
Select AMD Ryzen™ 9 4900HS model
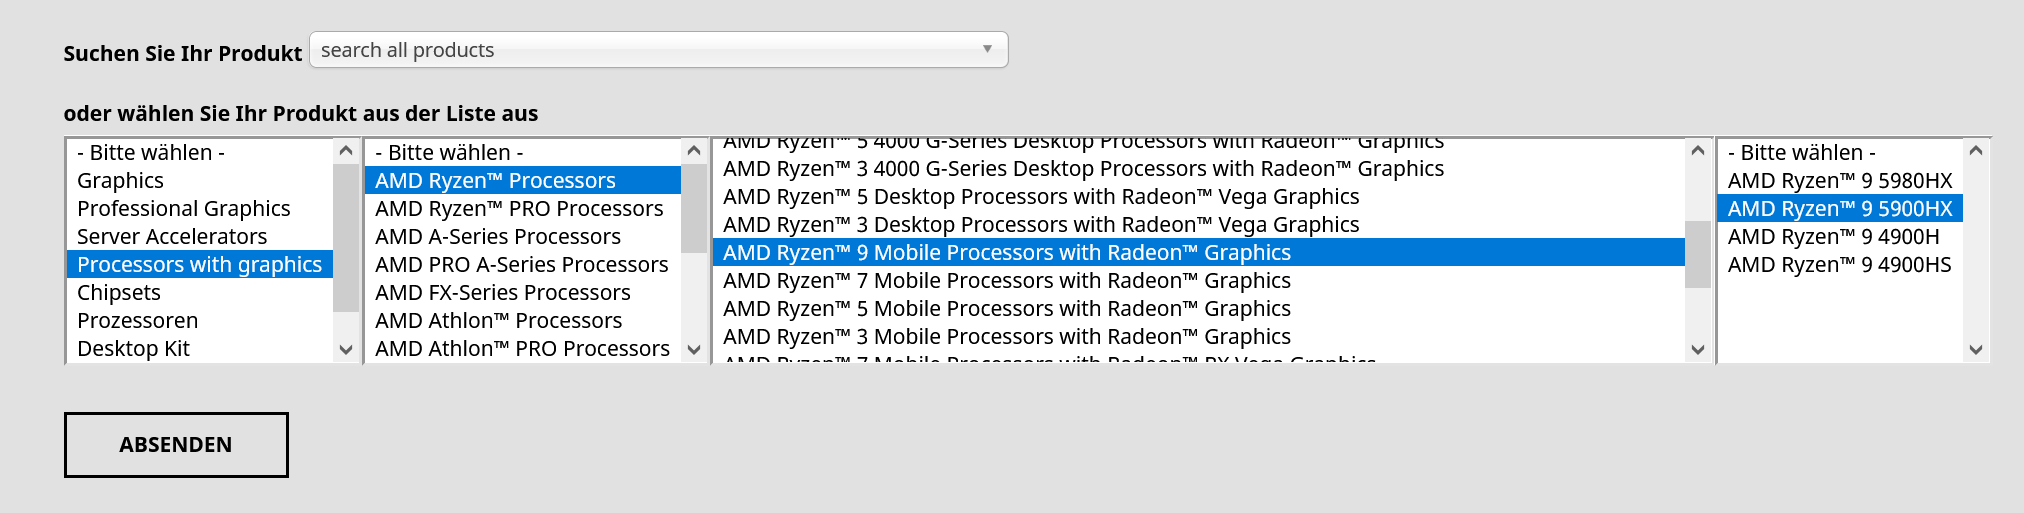point(1841,264)
